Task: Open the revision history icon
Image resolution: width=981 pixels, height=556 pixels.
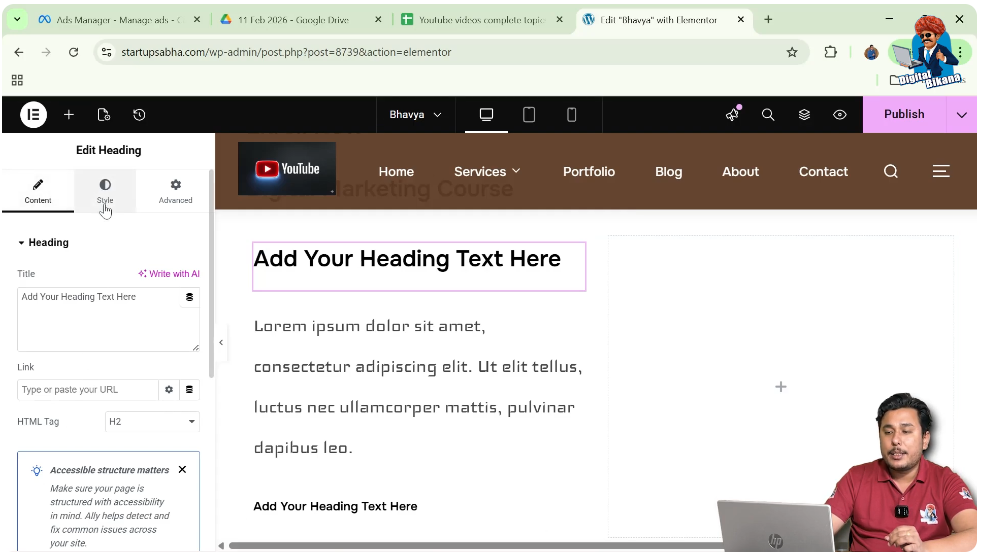Action: pos(139,114)
